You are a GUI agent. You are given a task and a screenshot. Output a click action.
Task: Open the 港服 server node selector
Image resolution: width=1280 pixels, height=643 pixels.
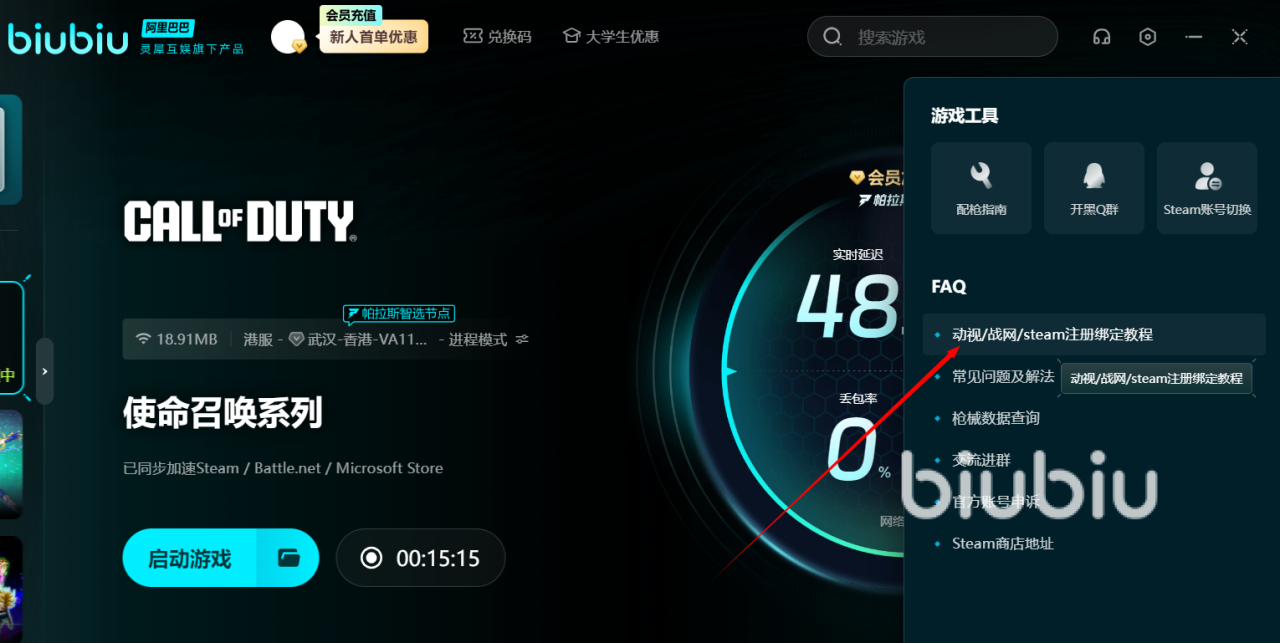pos(258,339)
